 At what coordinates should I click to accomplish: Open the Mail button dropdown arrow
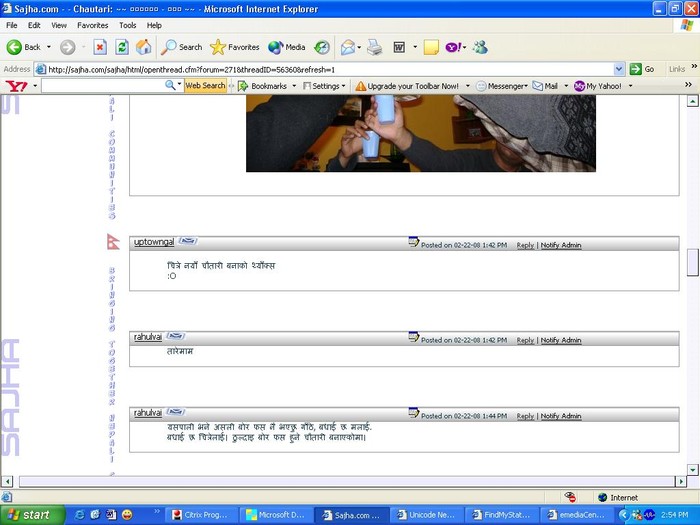click(566, 86)
